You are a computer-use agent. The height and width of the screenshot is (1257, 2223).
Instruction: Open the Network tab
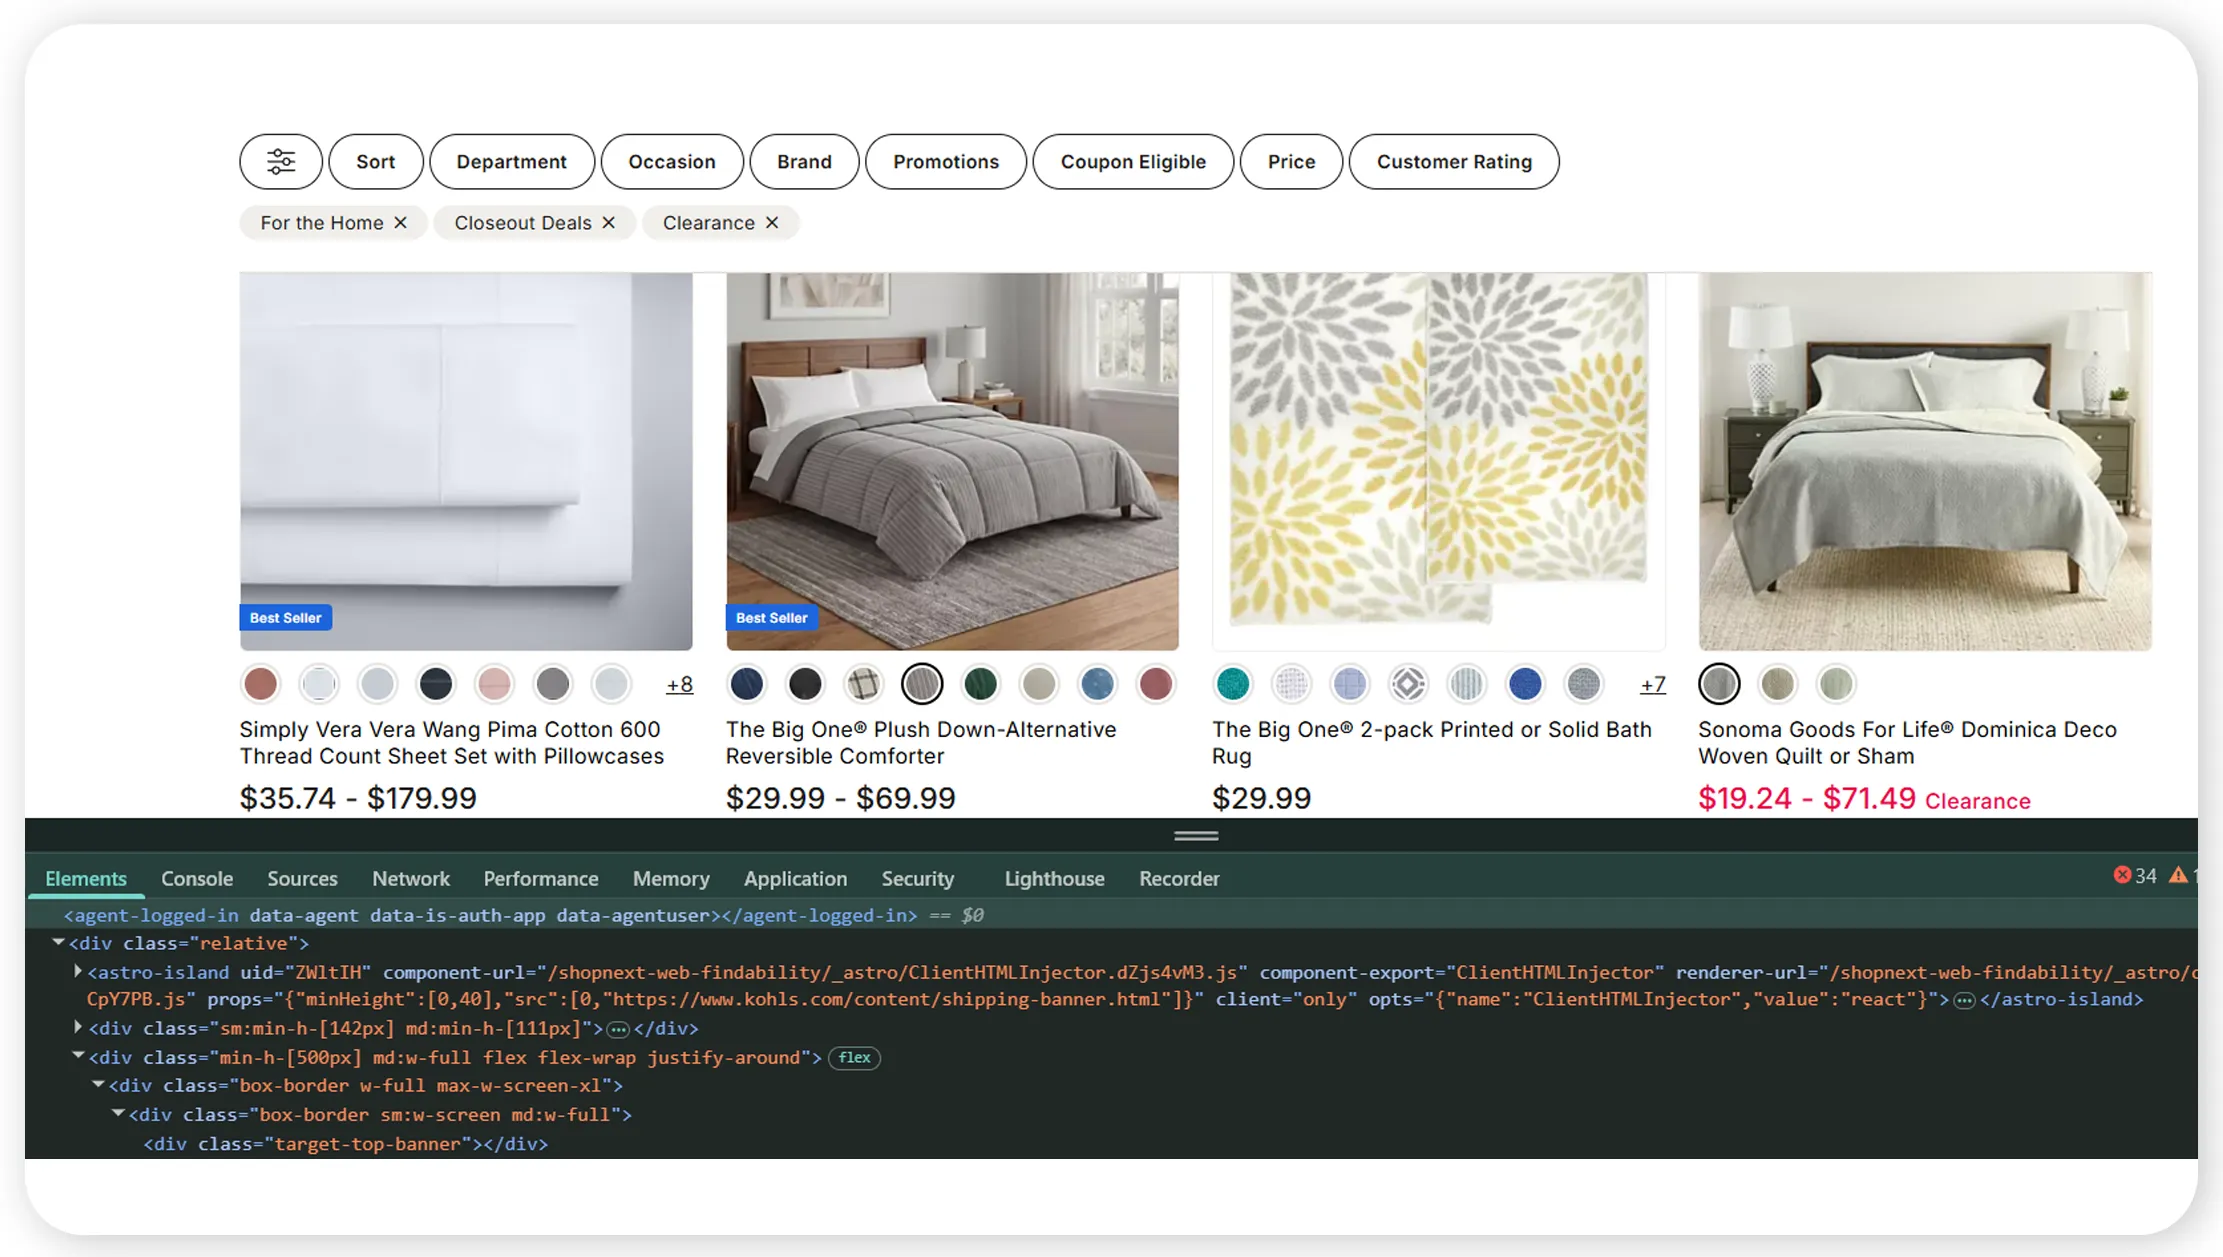point(411,878)
